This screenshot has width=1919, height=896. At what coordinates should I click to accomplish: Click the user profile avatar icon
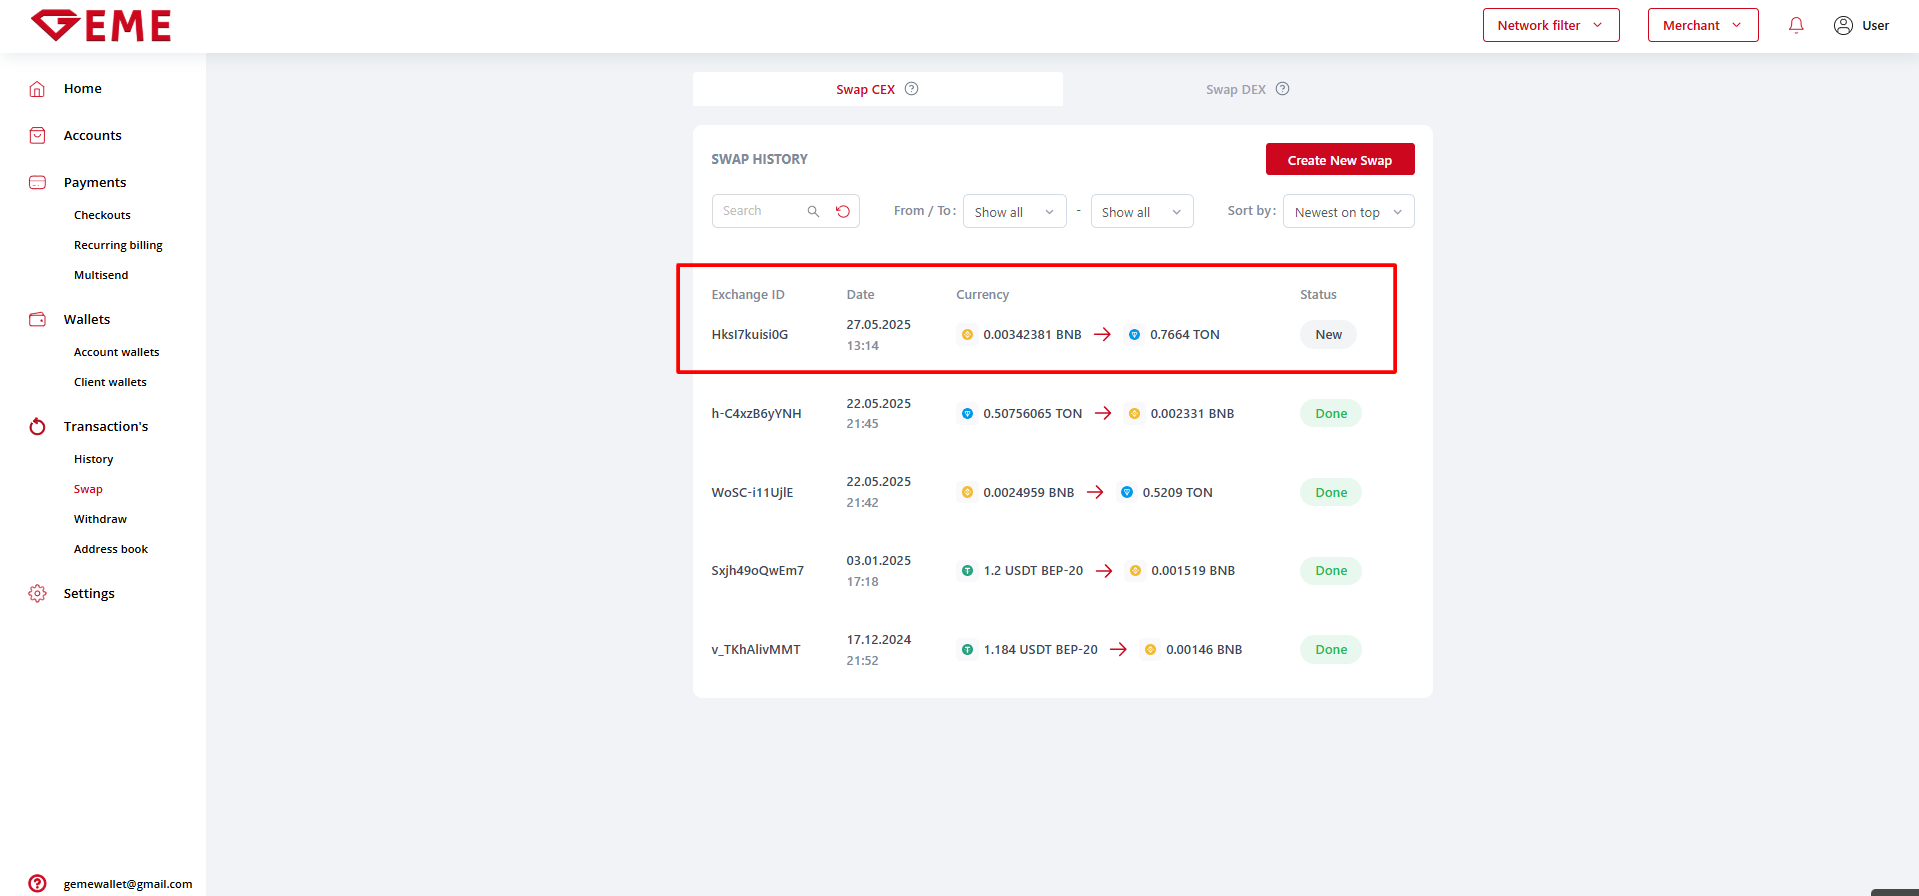(x=1843, y=26)
